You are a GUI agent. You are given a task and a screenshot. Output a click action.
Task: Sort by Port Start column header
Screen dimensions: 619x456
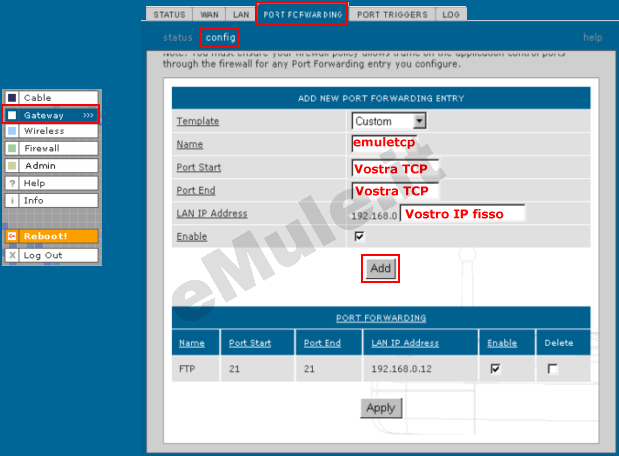point(250,343)
